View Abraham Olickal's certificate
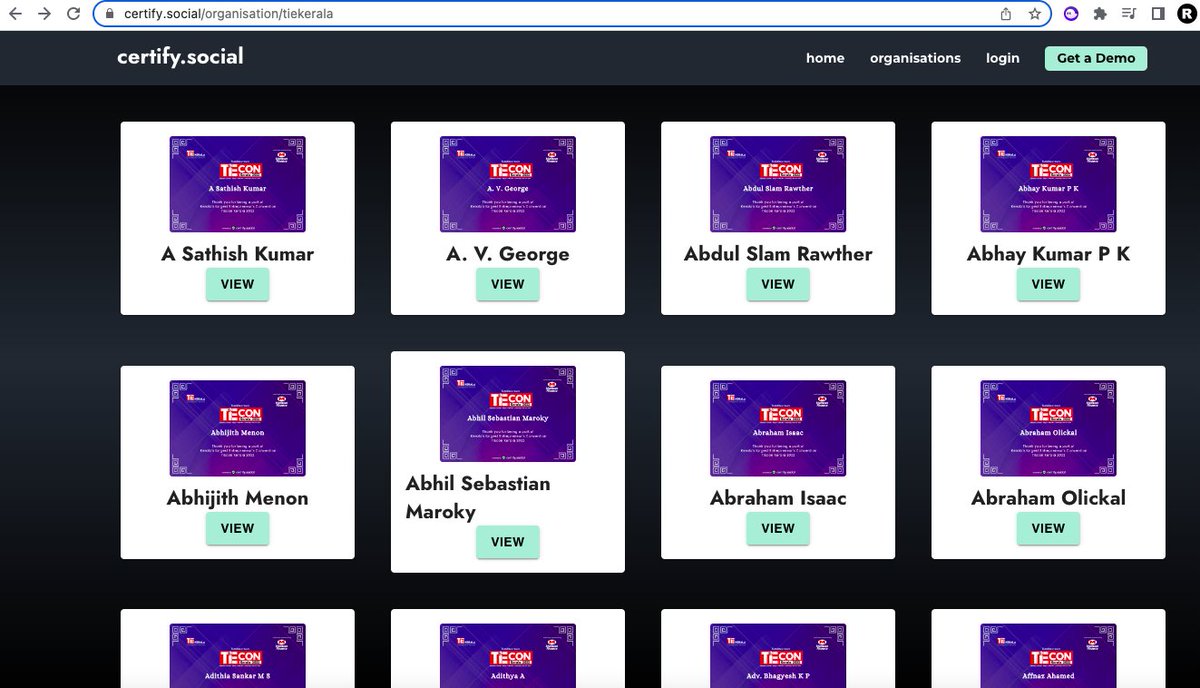 coord(1048,528)
